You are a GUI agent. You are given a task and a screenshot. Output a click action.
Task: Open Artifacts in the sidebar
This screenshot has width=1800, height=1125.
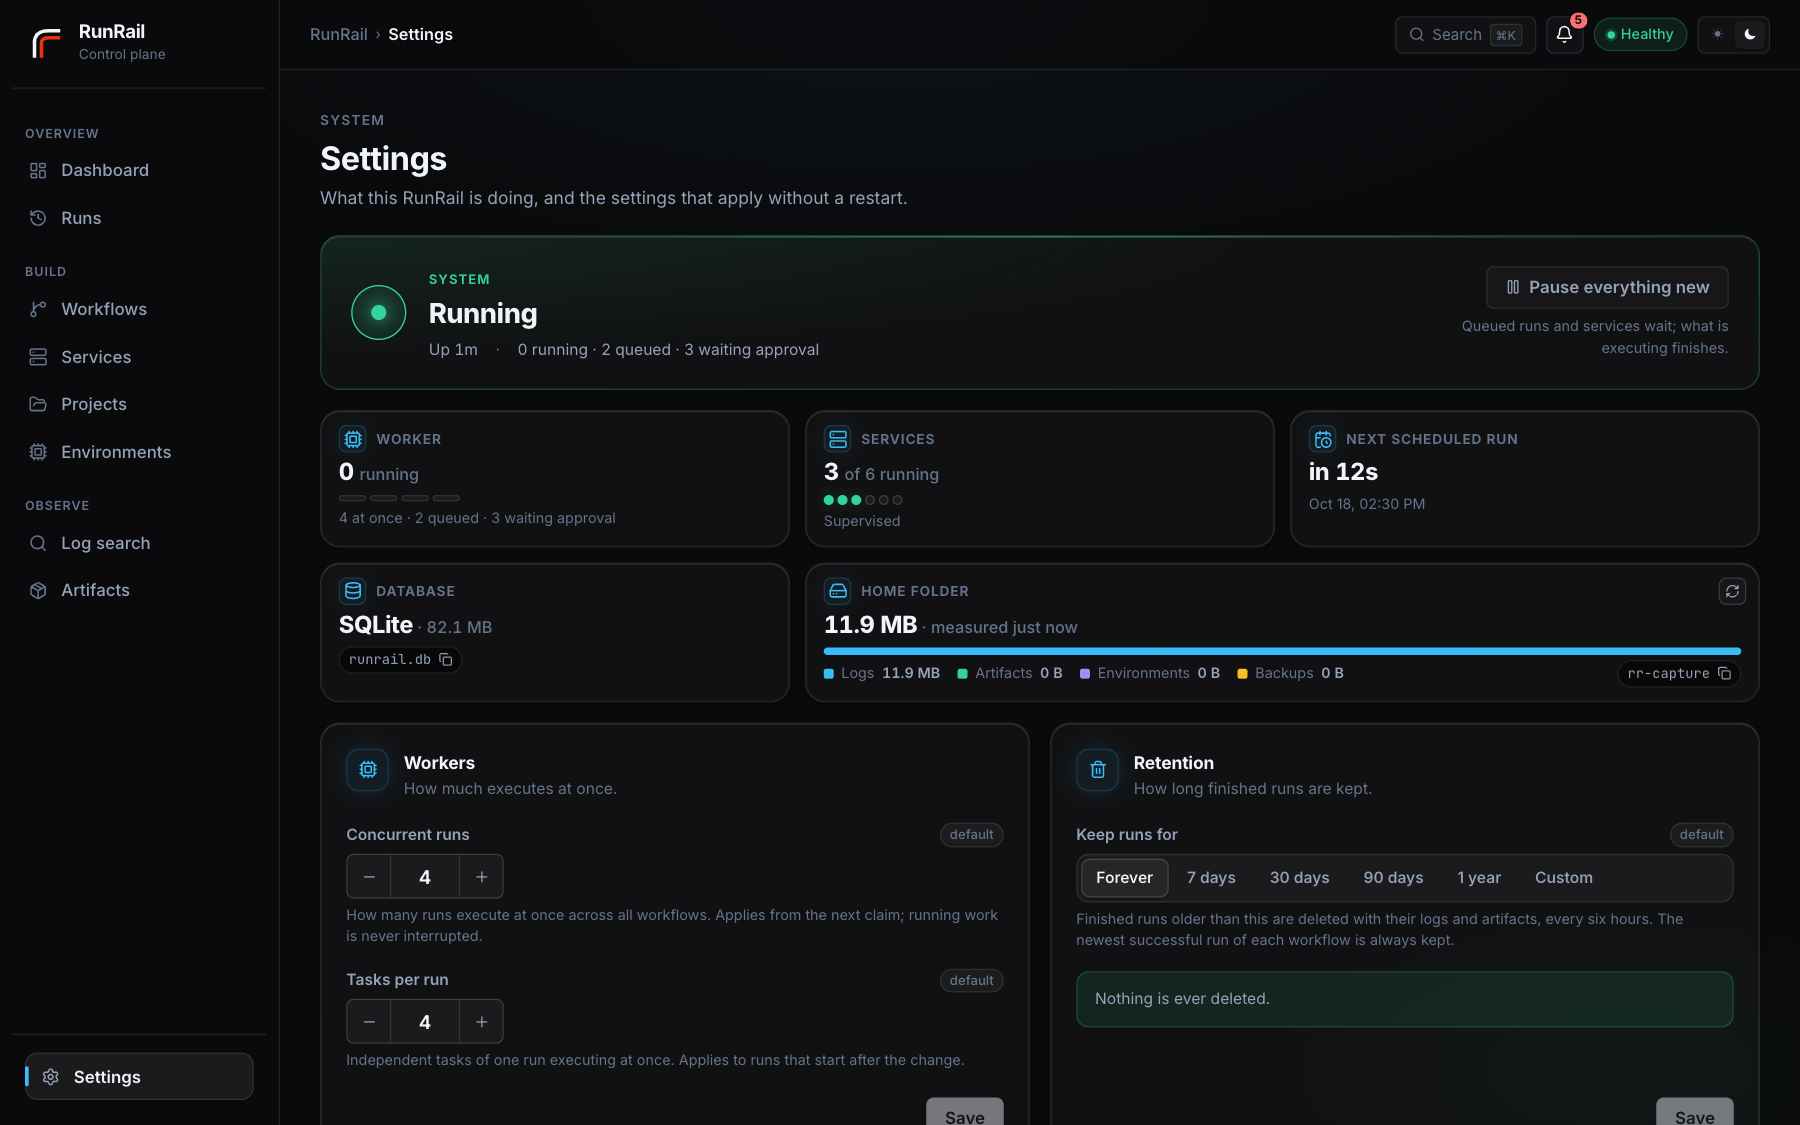139,591
